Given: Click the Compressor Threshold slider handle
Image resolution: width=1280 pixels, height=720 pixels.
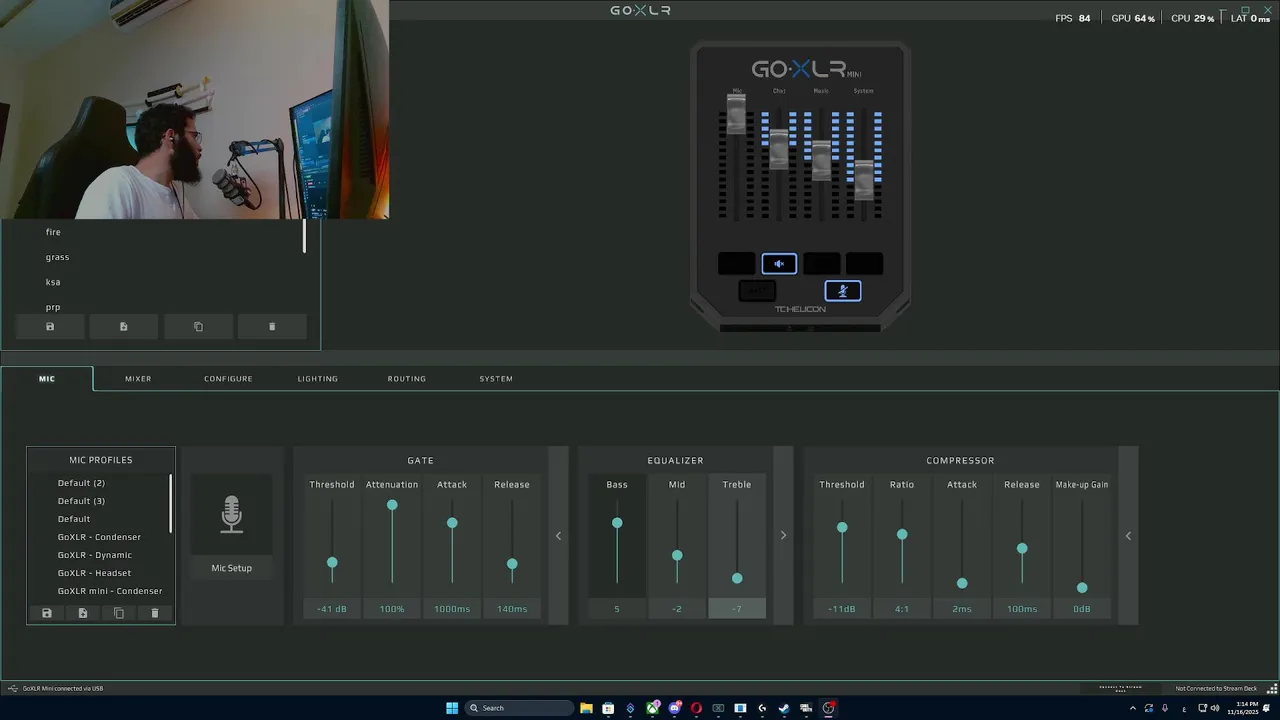Looking at the screenshot, I should click(x=842, y=527).
